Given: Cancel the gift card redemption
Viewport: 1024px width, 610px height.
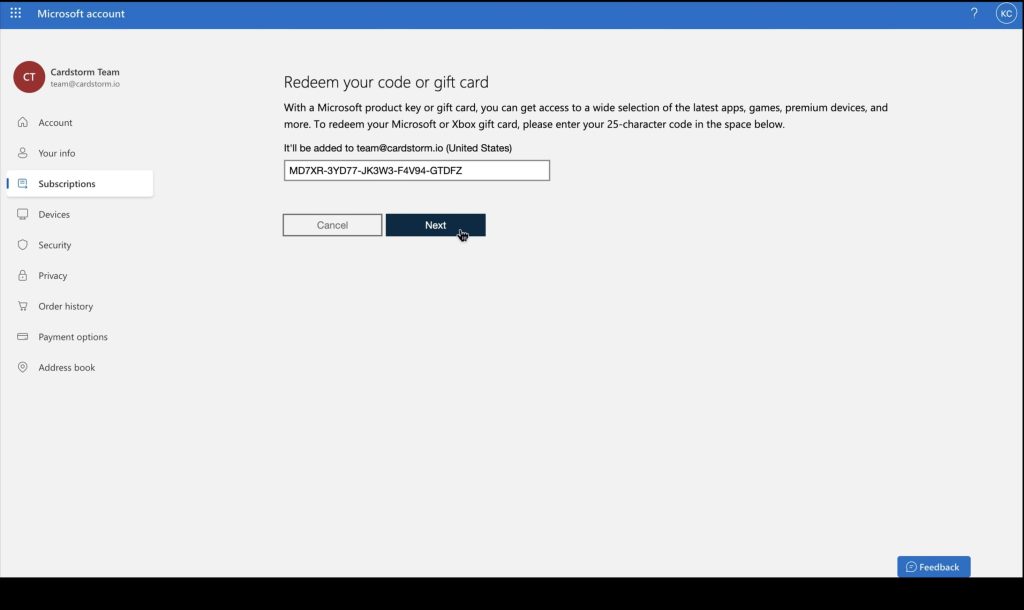Looking at the screenshot, I should point(332,224).
